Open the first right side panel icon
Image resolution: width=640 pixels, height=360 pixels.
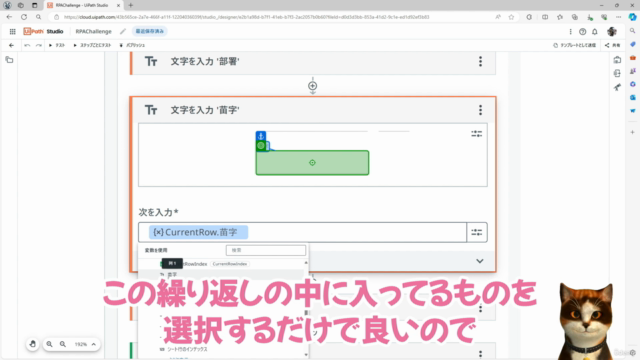[617, 60]
